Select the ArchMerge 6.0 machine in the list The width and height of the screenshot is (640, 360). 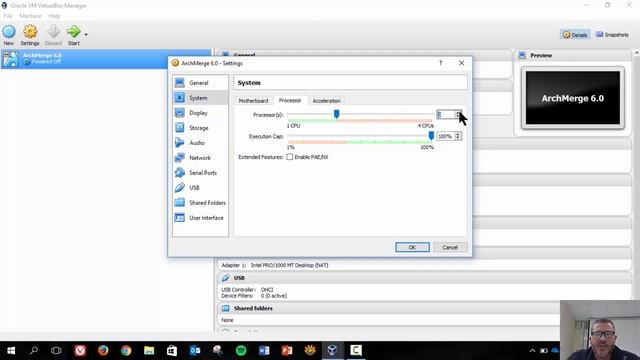[x=106, y=59]
